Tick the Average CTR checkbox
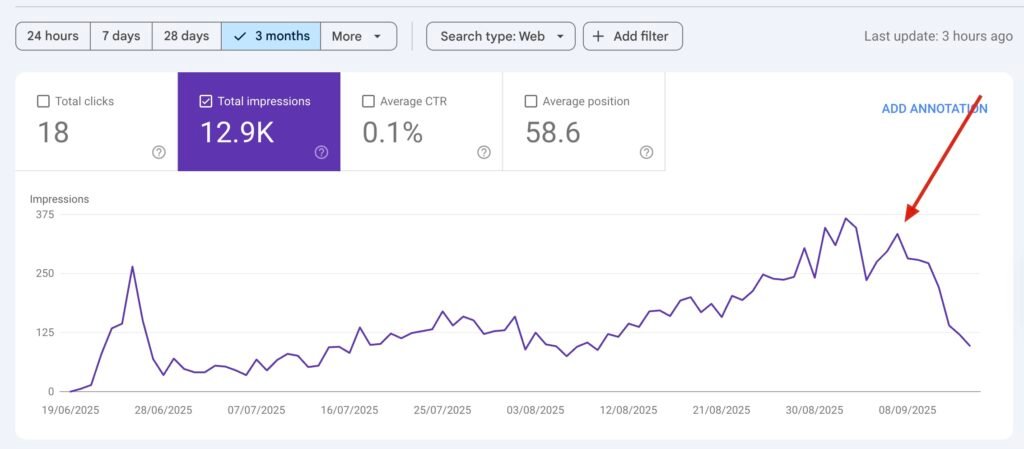The image size is (1024, 449). pos(368,101)
